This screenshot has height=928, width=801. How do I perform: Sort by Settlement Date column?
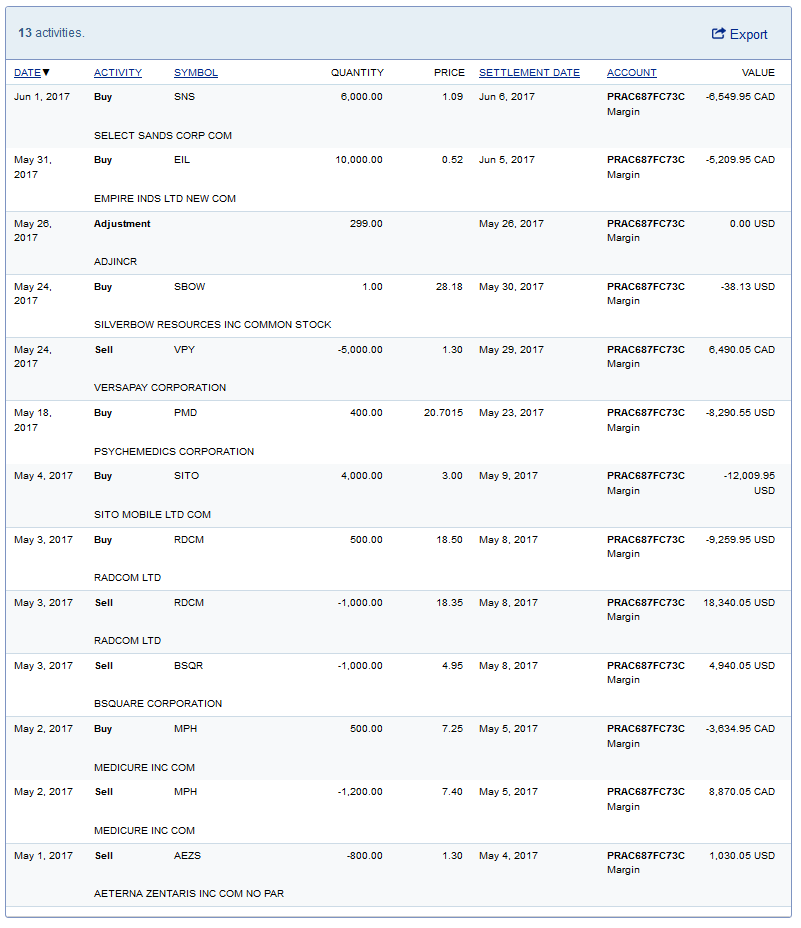click(x=529, y=73)
